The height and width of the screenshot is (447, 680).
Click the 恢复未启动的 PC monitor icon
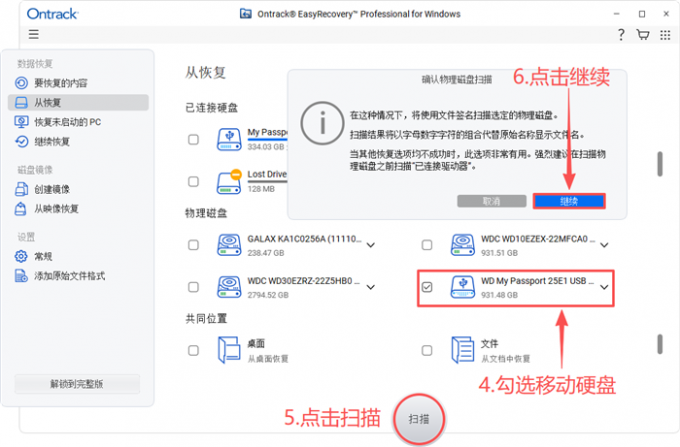[x=21, y=122]
